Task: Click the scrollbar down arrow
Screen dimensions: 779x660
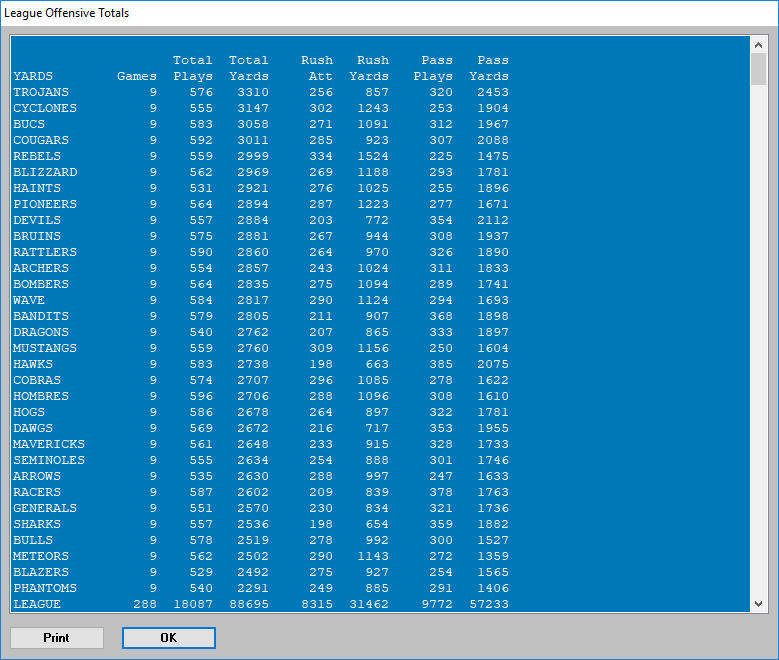Action: coord(758,604)
